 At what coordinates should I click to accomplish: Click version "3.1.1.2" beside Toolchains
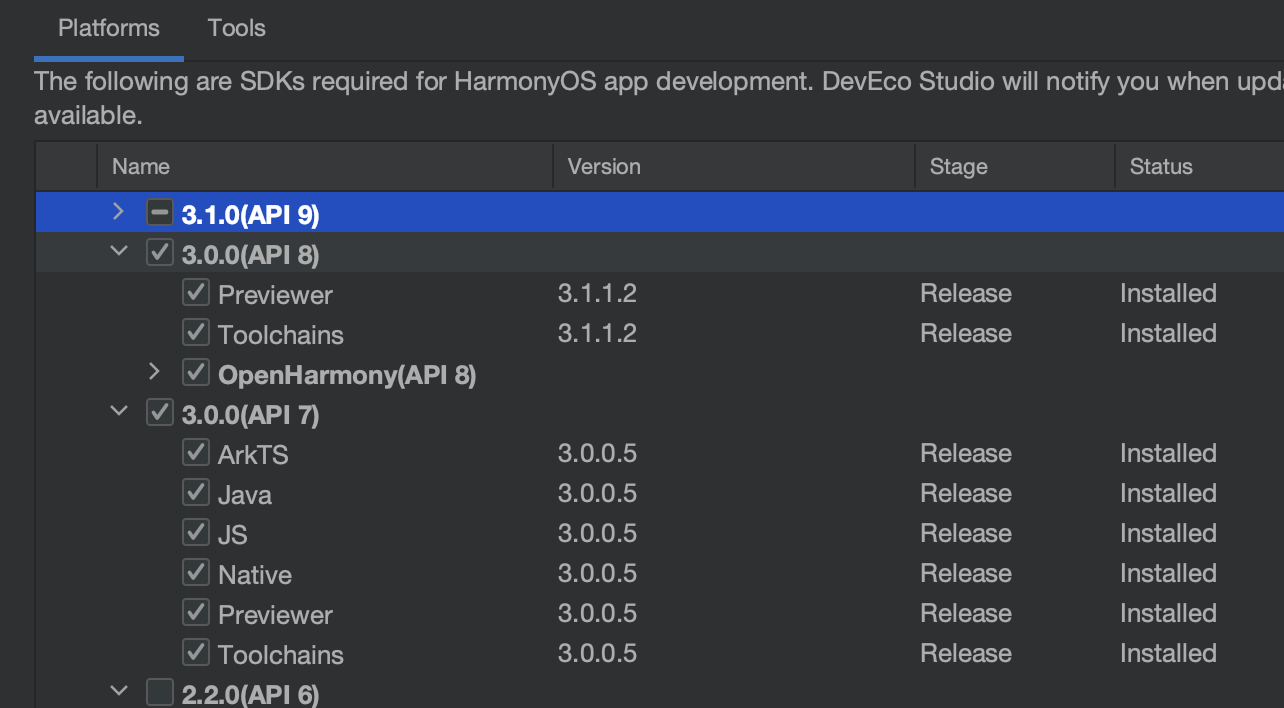(x=597, y=333)
